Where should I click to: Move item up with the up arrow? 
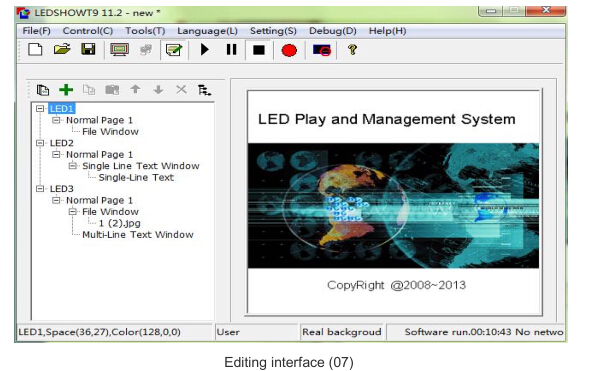pos(135,89)
